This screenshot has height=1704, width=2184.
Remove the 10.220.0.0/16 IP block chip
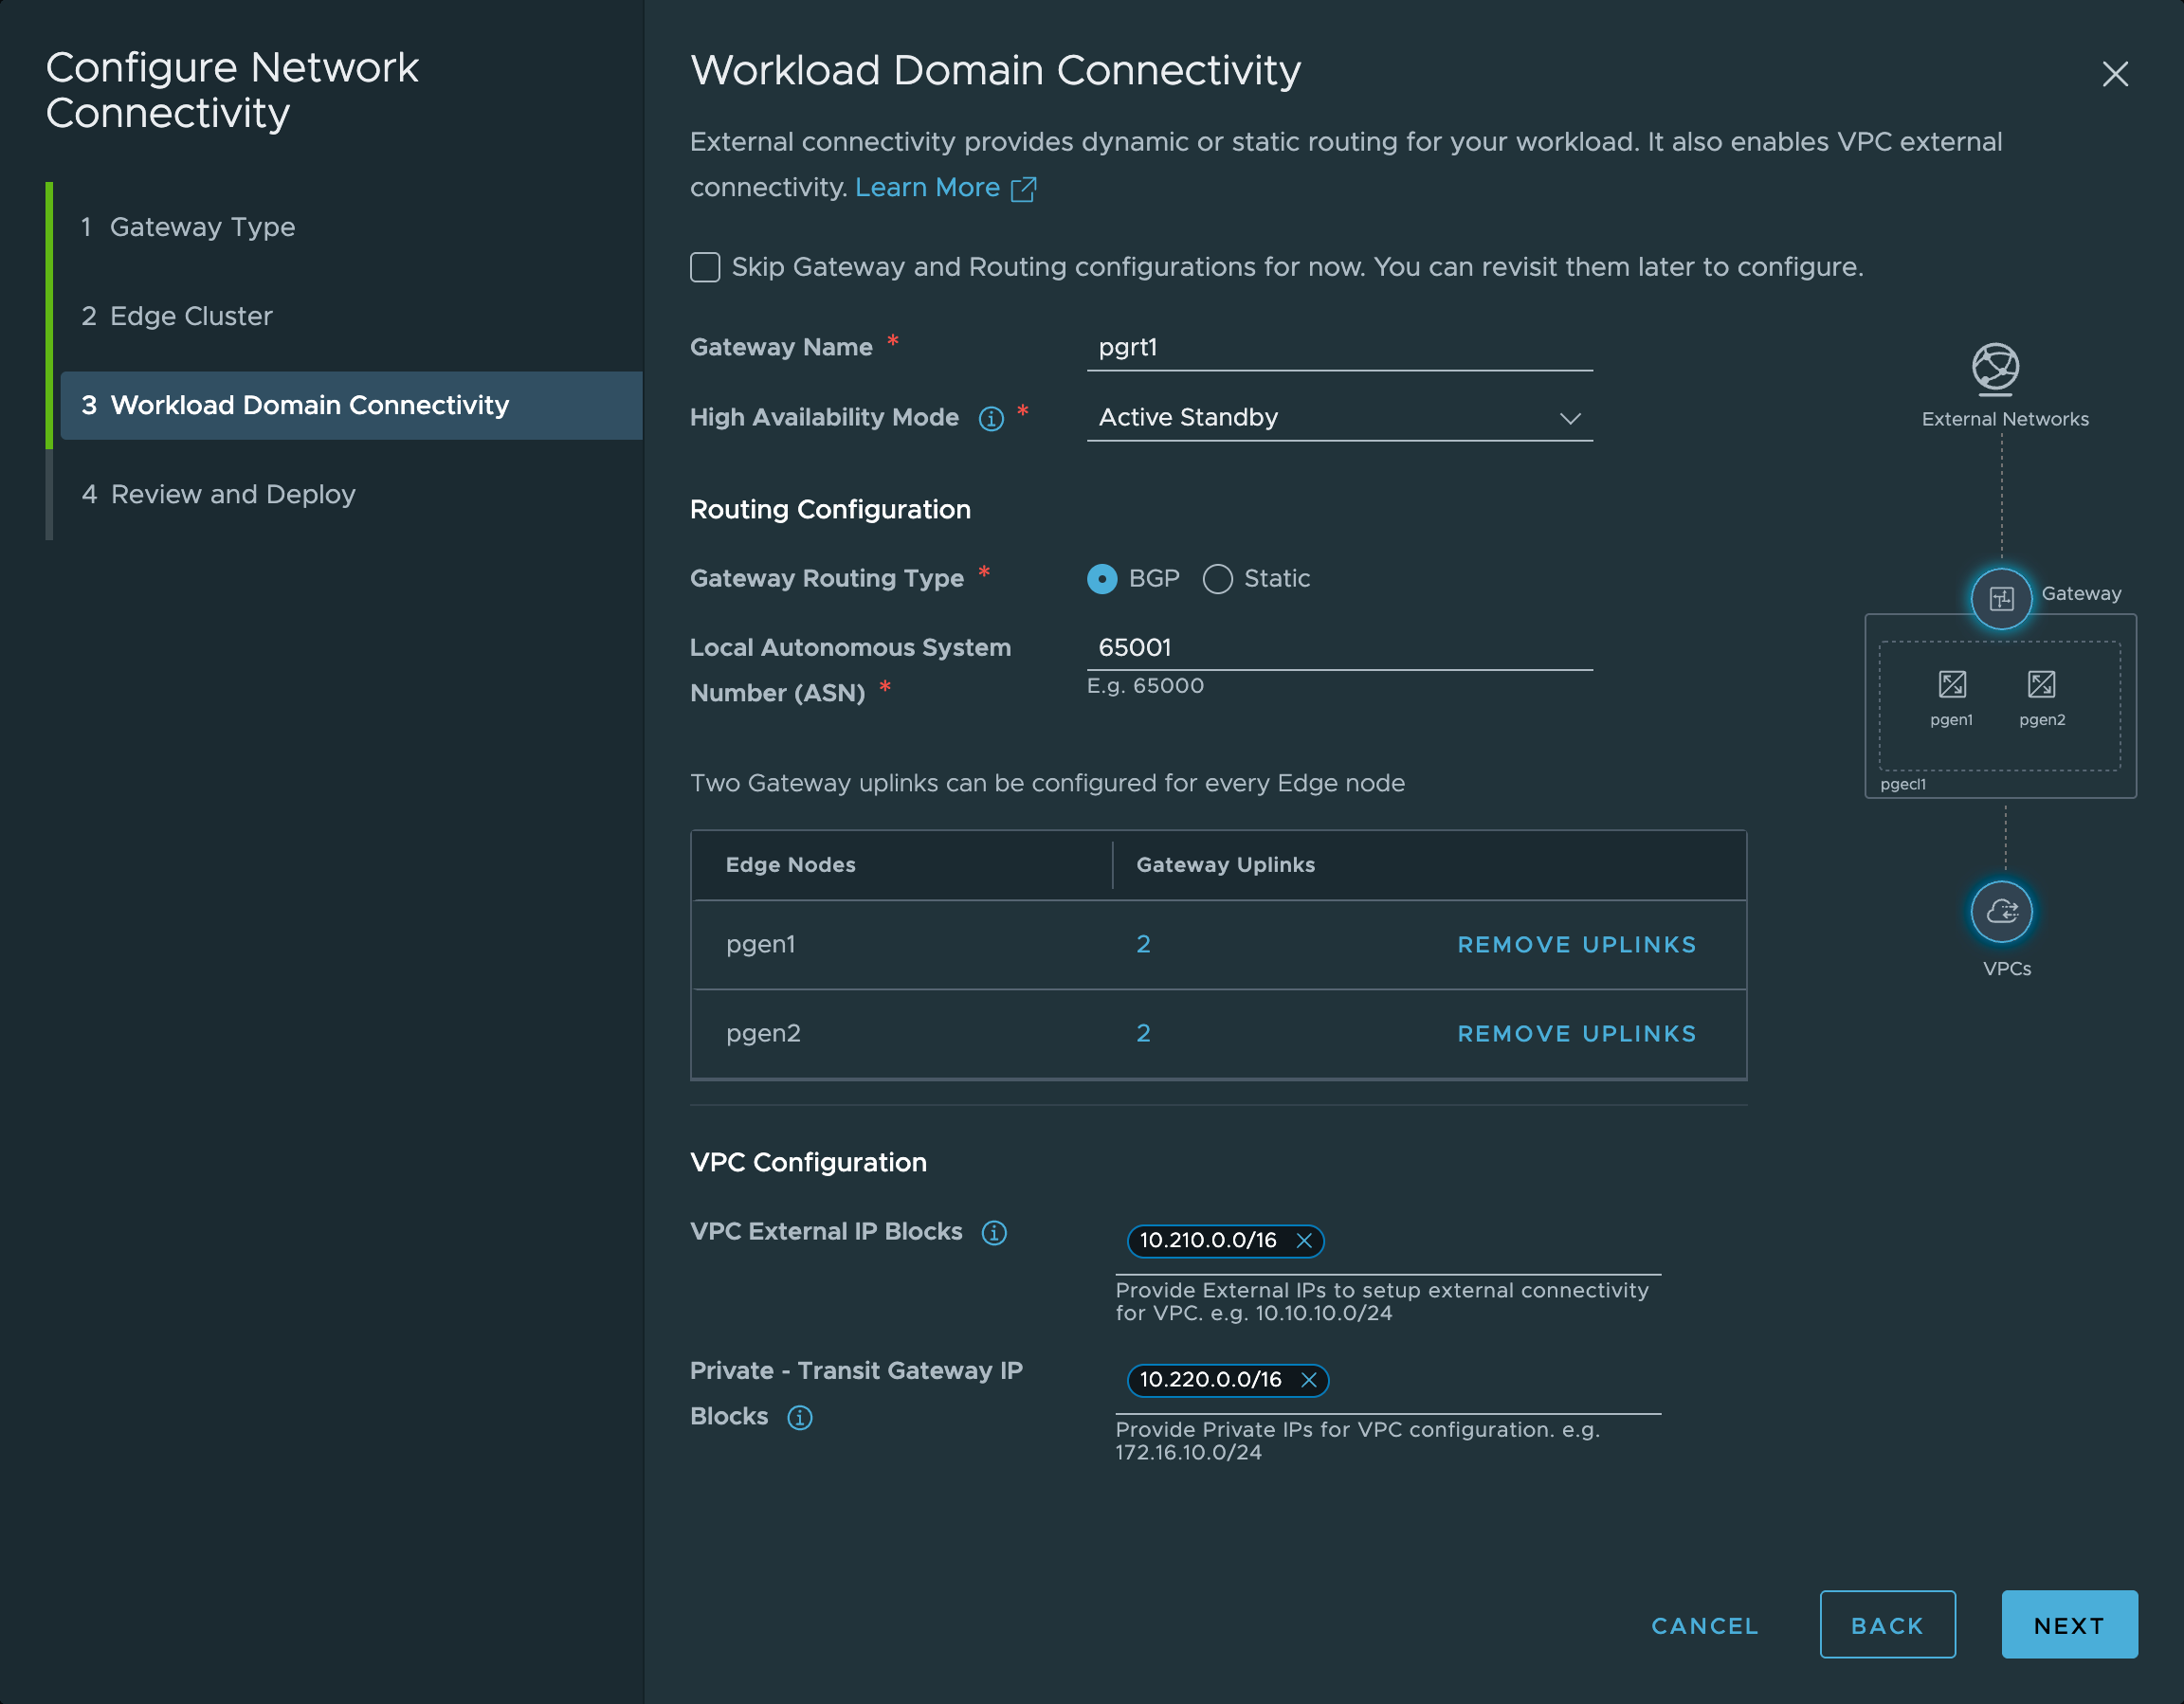1307,1379
